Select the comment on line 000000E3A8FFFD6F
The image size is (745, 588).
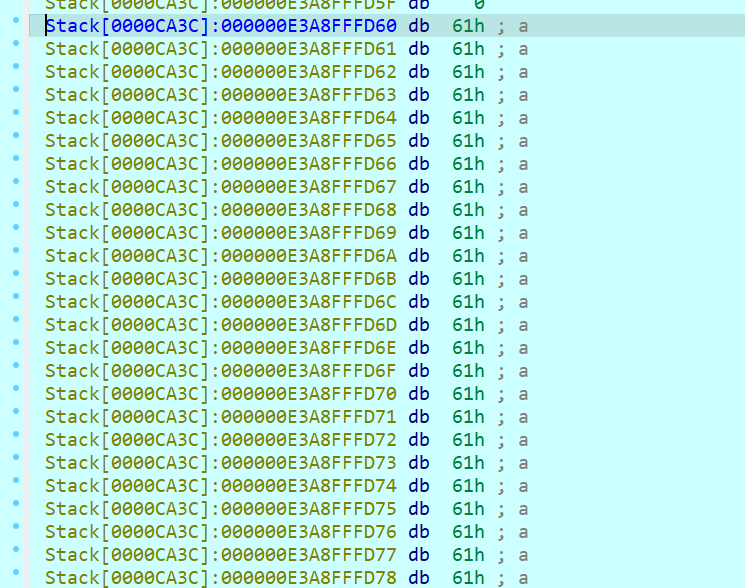click(x=512, y=371)
